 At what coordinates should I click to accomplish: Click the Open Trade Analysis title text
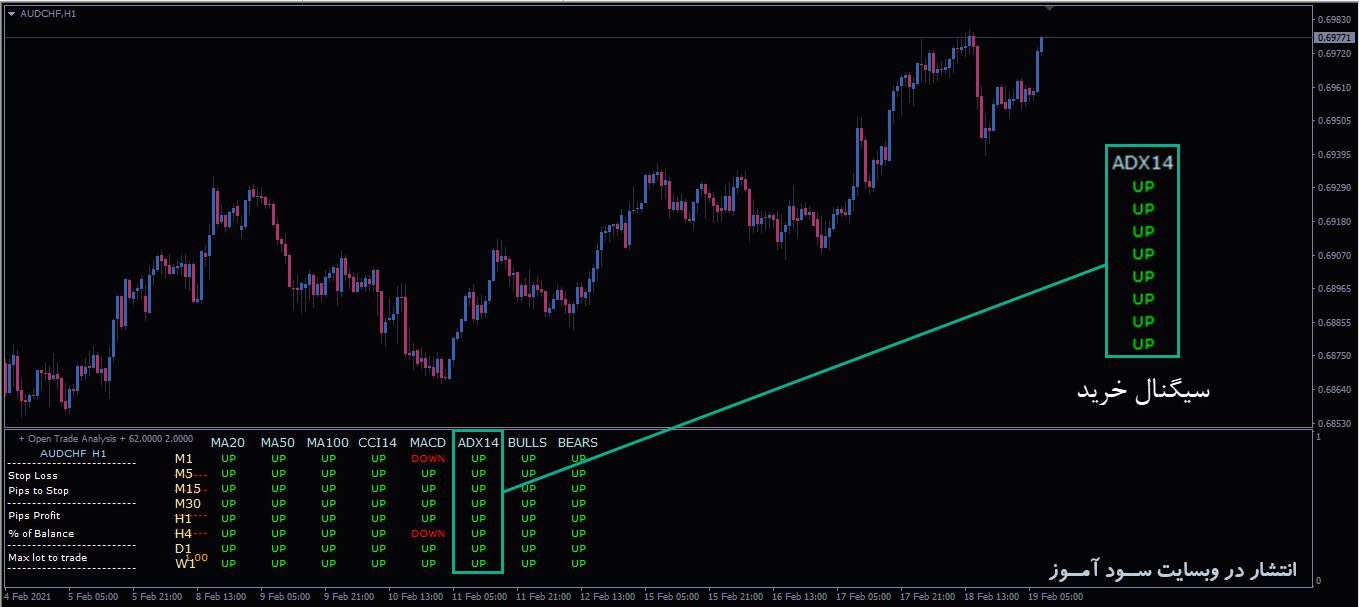click(106, 438)
